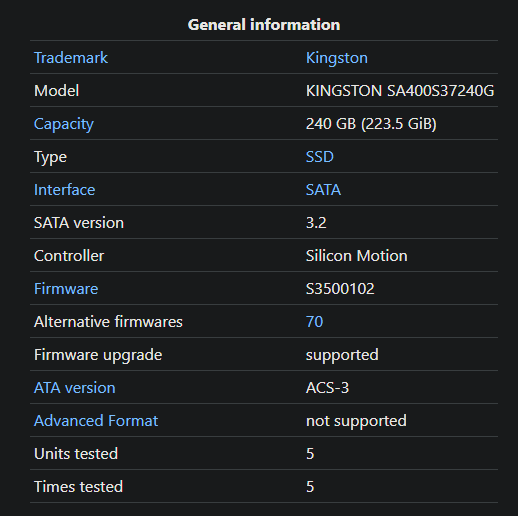Select the not supported value
The height and width of the screenshot is (516, 518).
(356, 421)
